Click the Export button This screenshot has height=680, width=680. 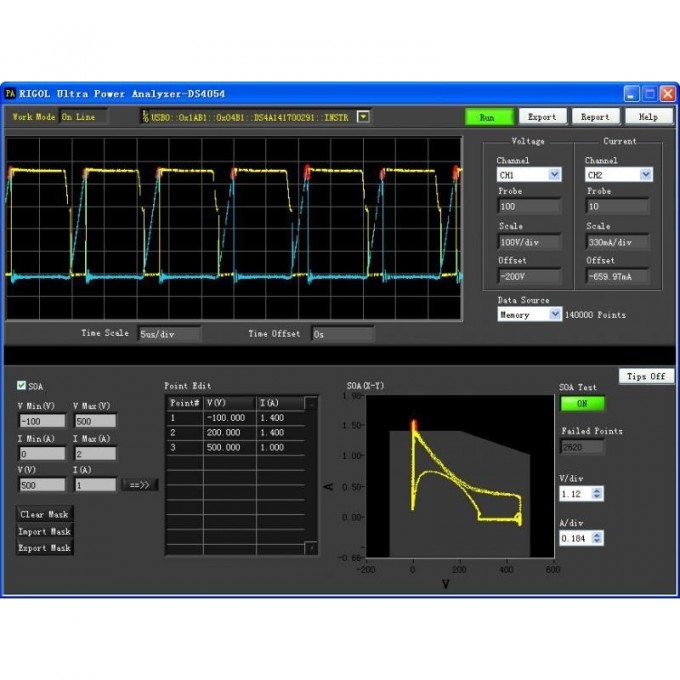pyautogui.click(x=543, y=117)
